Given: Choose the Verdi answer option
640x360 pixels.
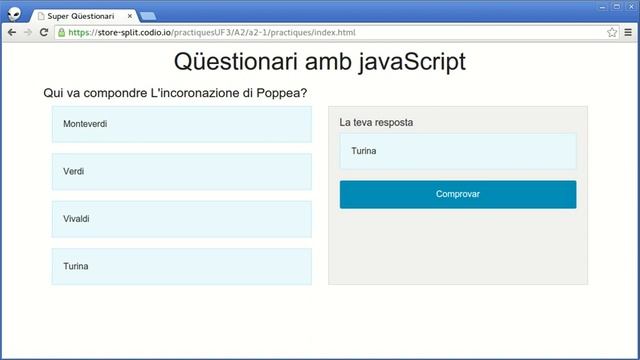Looking at the screenshot, I should pyautogui.click(x=182, y=171).
